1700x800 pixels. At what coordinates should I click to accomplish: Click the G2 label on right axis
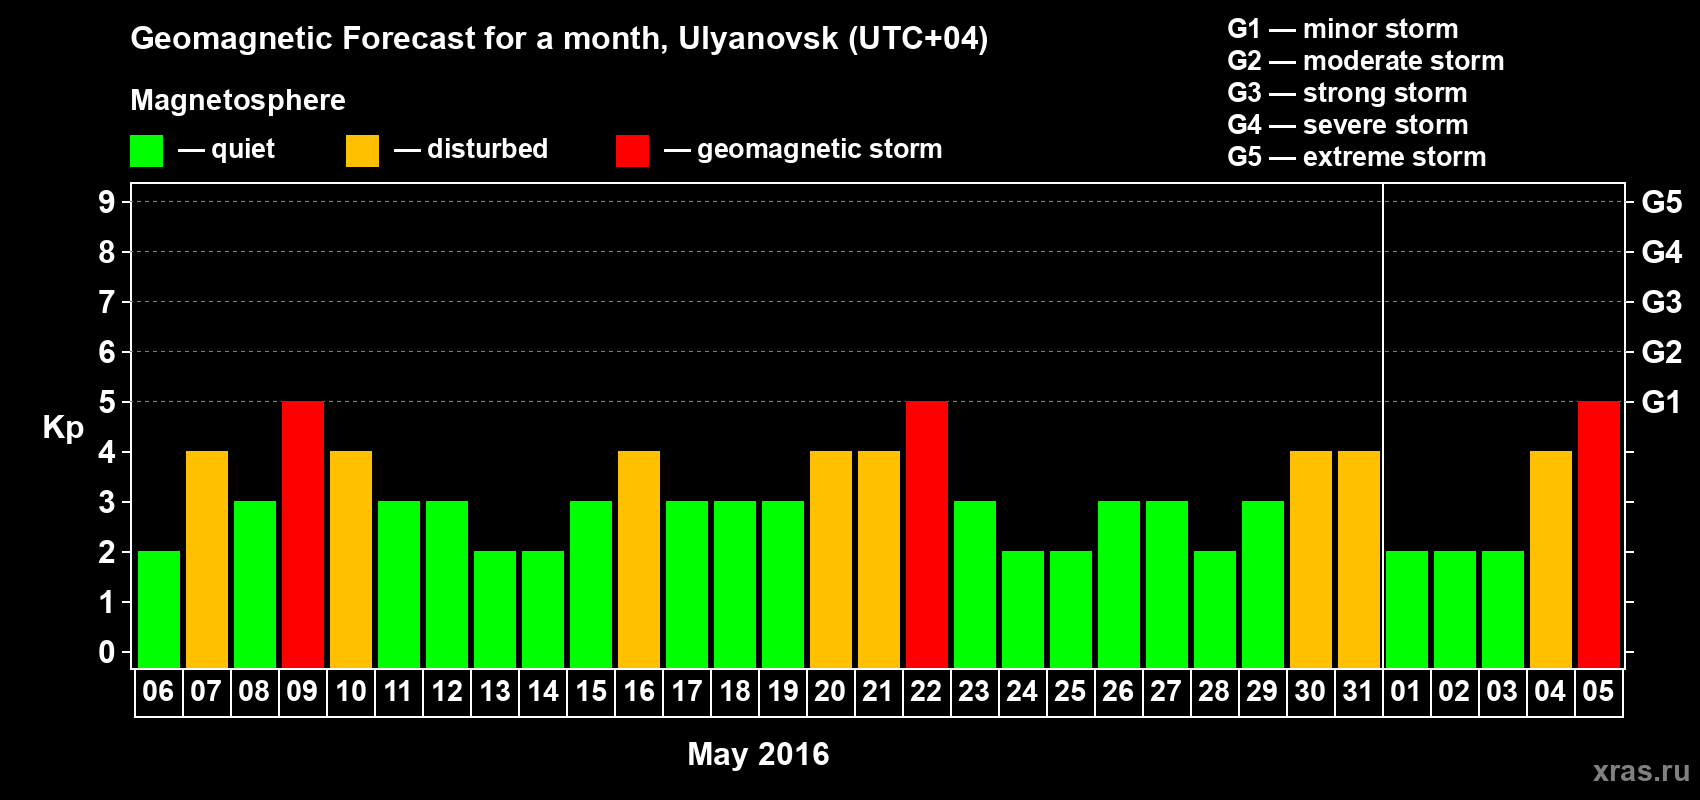[x=1662, y=353]
